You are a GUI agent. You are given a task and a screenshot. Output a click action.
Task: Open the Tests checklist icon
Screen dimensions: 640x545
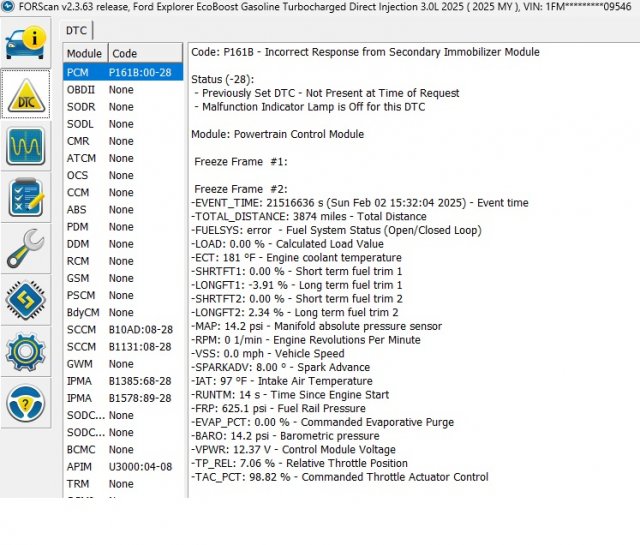point(26,198)
